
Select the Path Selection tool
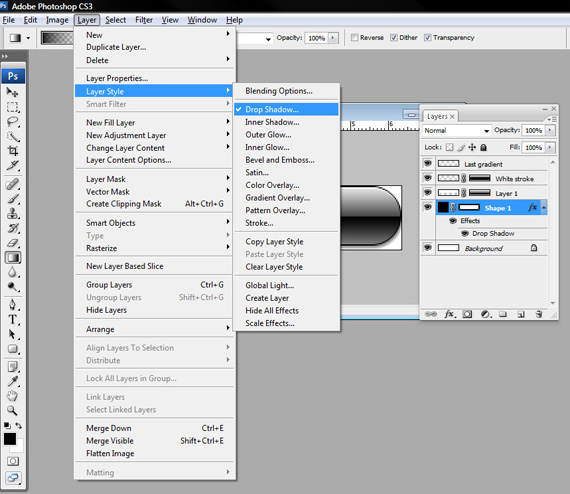coord(13,334)
